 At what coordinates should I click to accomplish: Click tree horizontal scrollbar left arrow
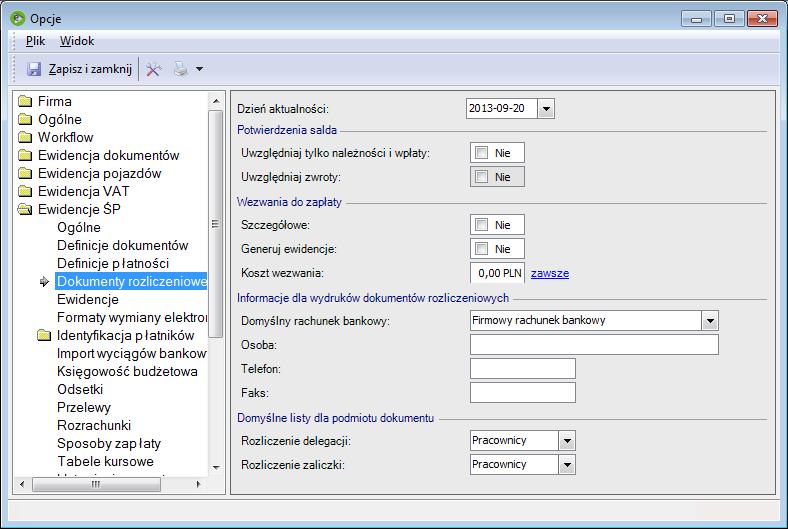[x=22, y=484]
